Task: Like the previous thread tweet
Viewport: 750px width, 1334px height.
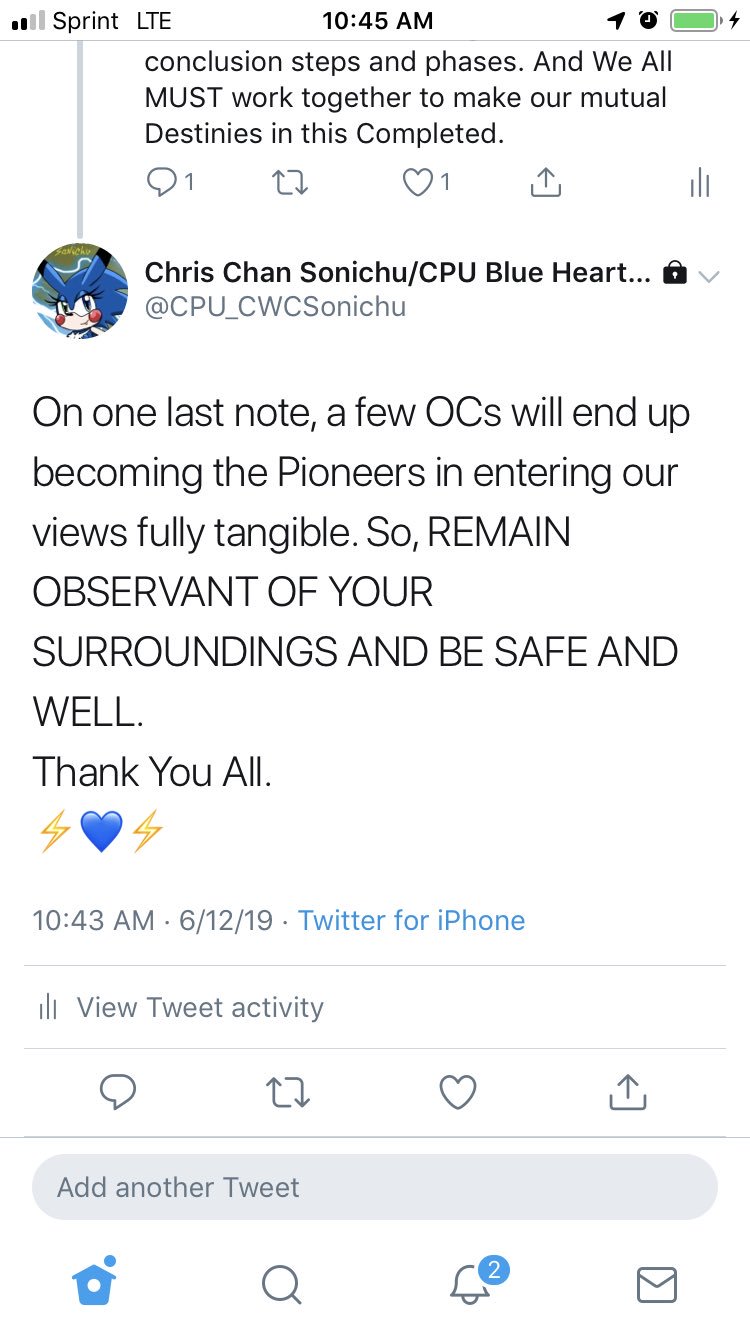Action: (x=418, y=182)
